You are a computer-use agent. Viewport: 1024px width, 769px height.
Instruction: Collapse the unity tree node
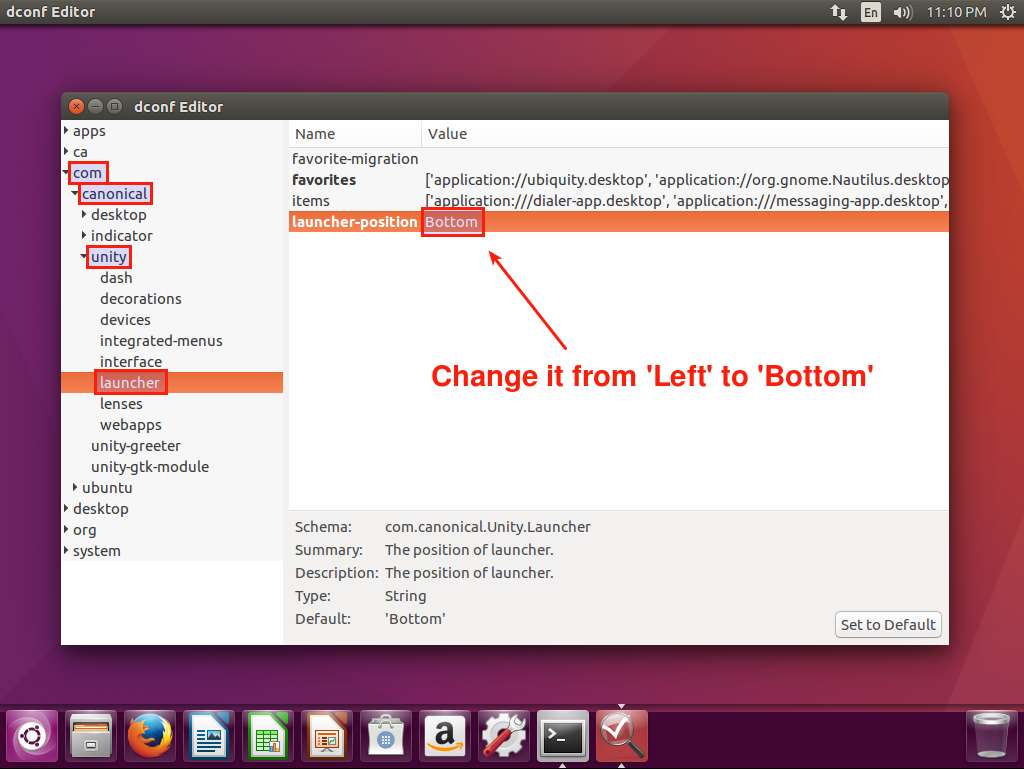click(x=84, y=257)
